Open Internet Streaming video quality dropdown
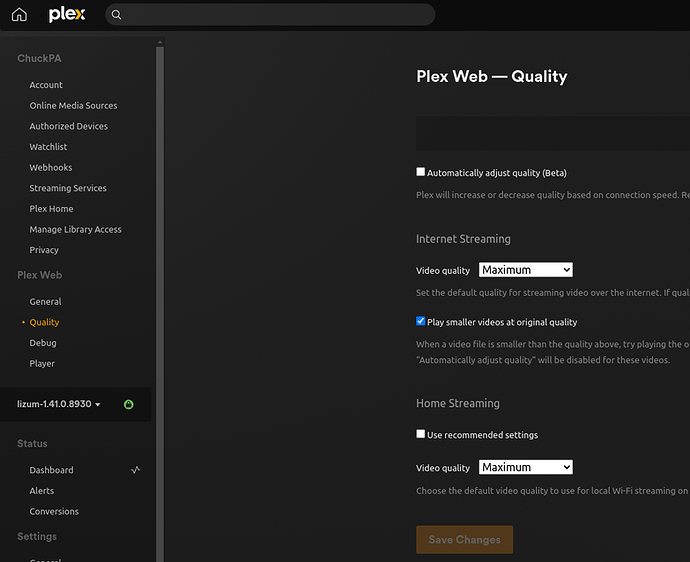 [x=526, y=270]
